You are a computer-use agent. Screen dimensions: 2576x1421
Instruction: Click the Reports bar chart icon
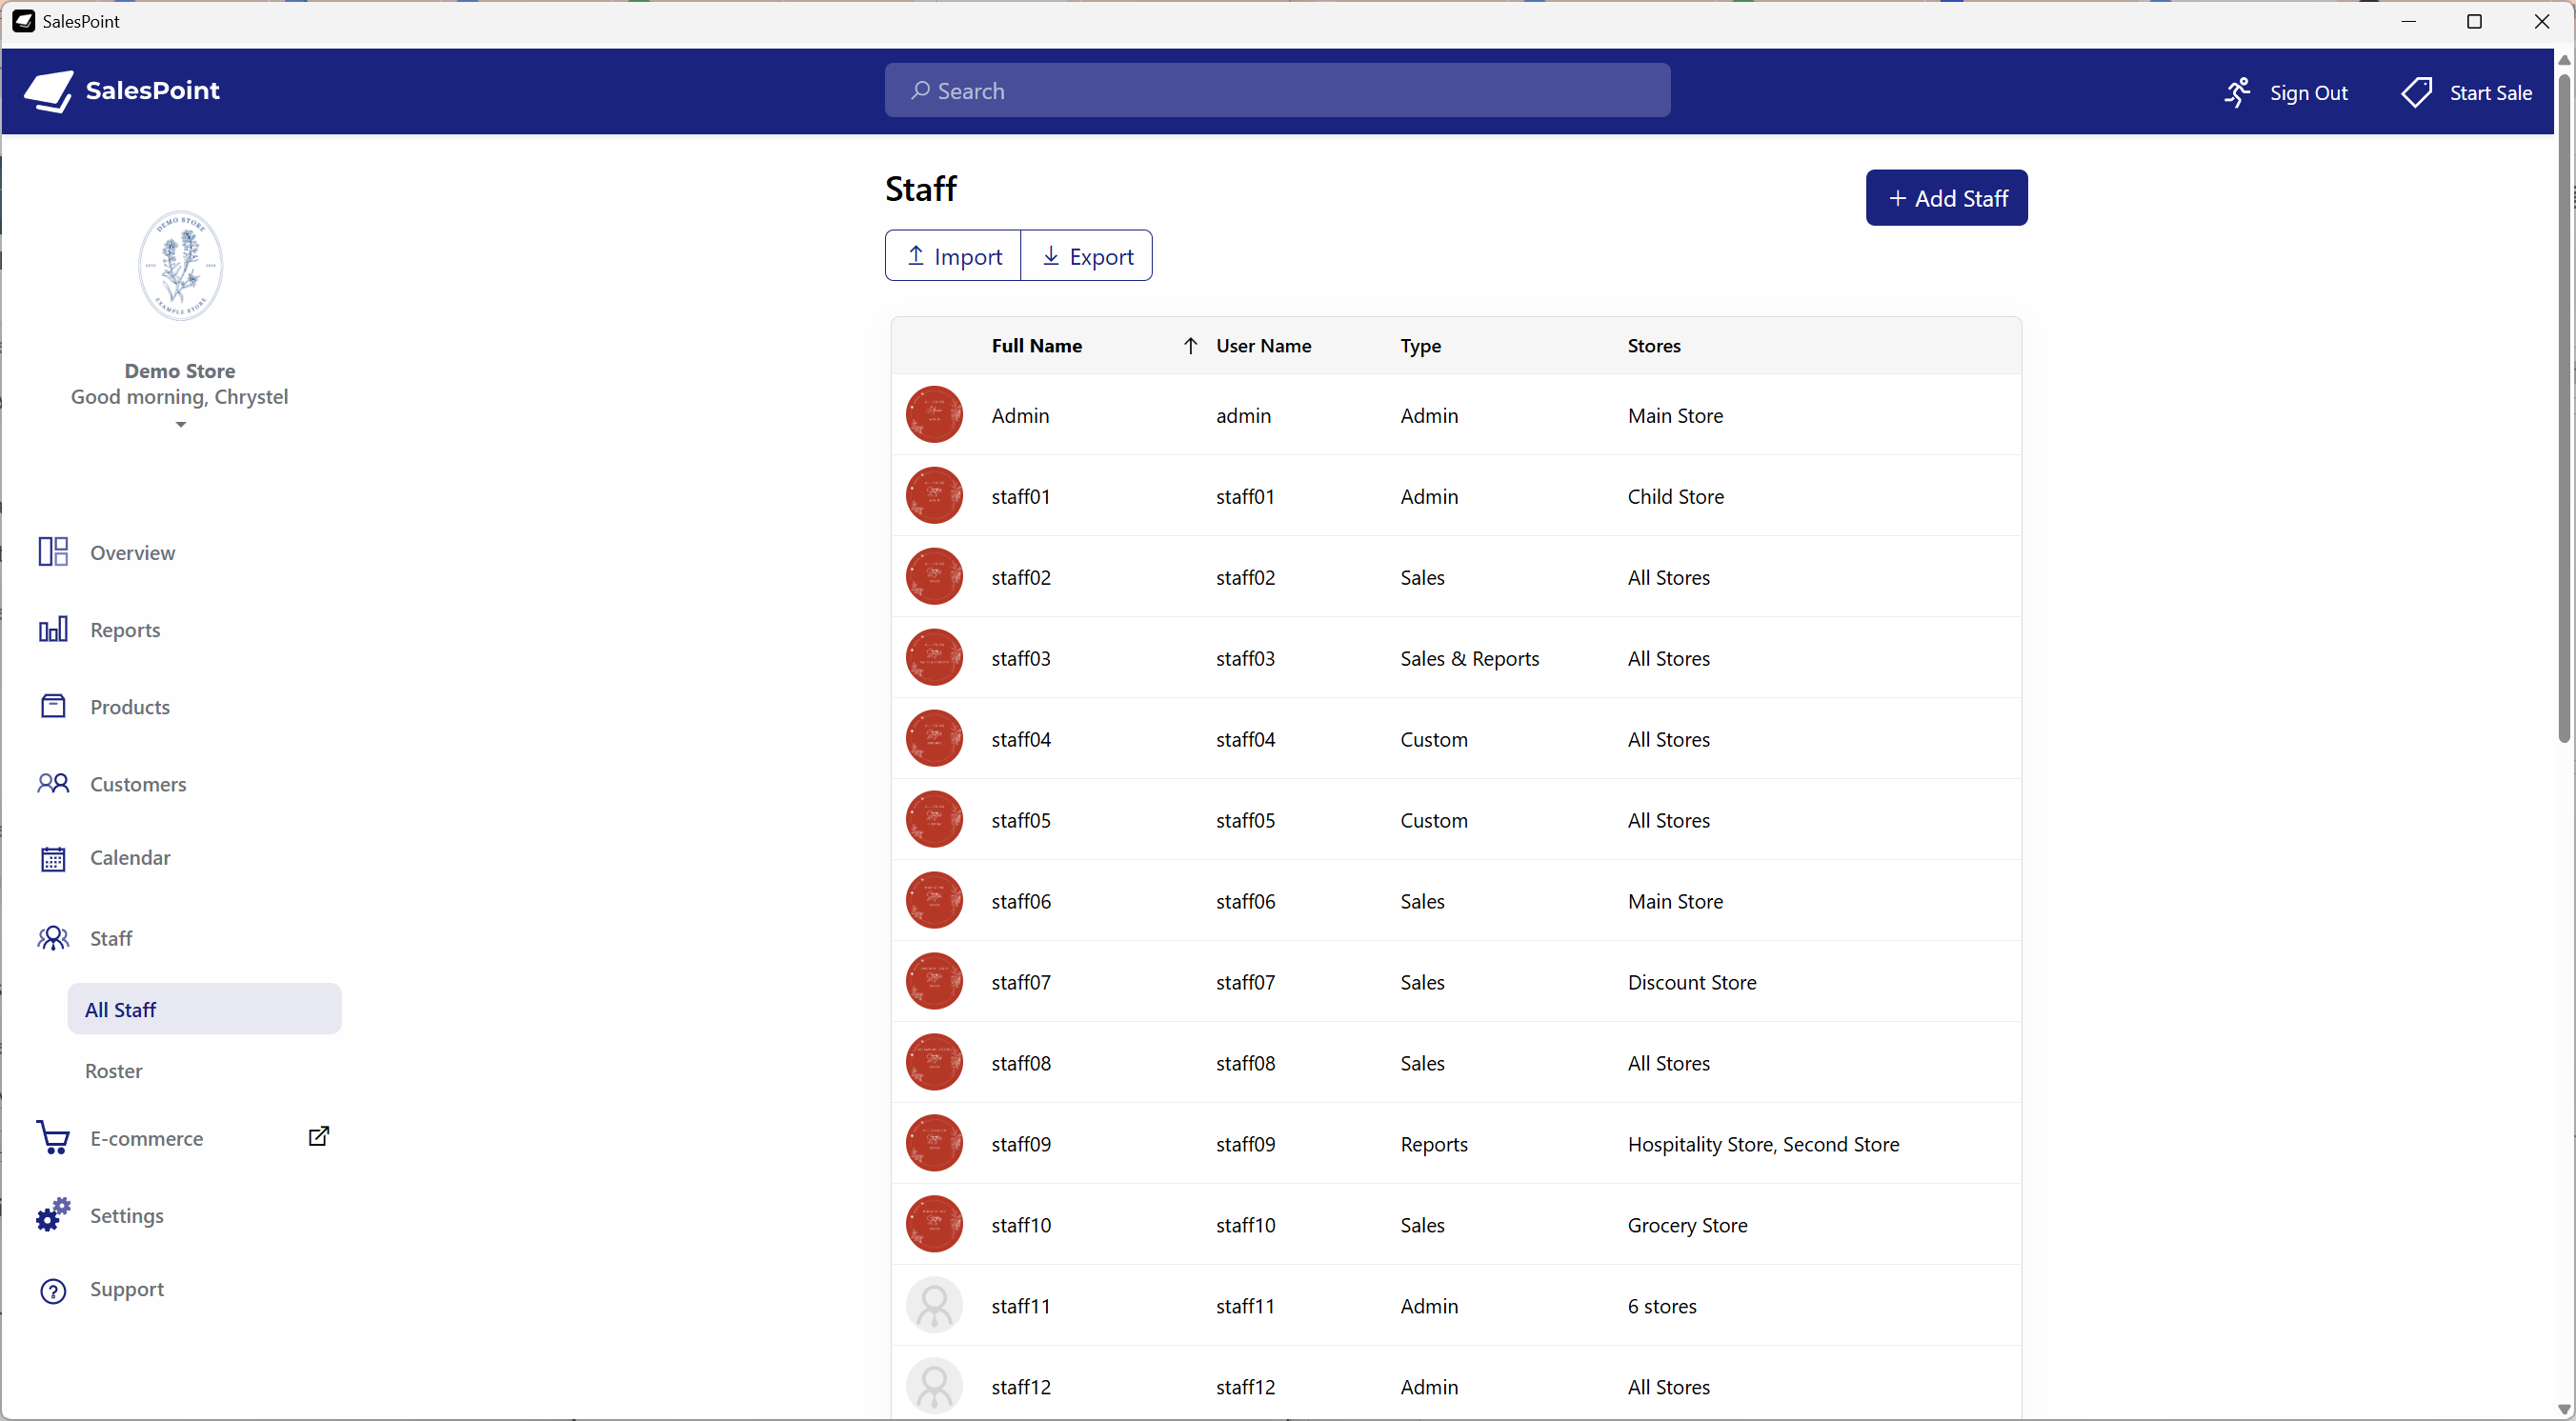(53, 629)
